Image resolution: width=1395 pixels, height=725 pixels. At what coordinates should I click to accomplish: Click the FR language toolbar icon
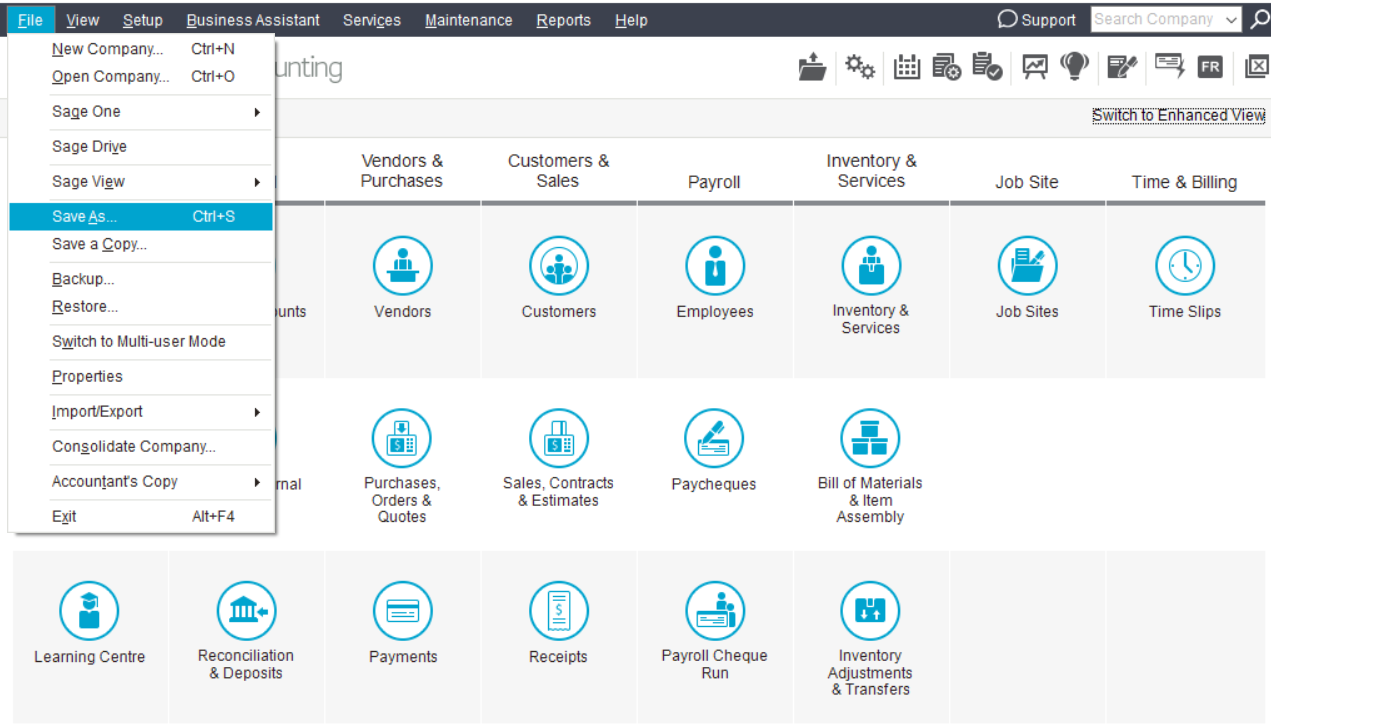tap(1210, 67)
